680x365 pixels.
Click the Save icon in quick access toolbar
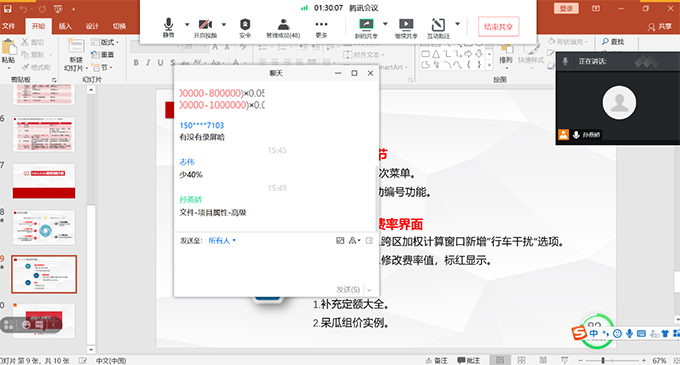point(8,9)
